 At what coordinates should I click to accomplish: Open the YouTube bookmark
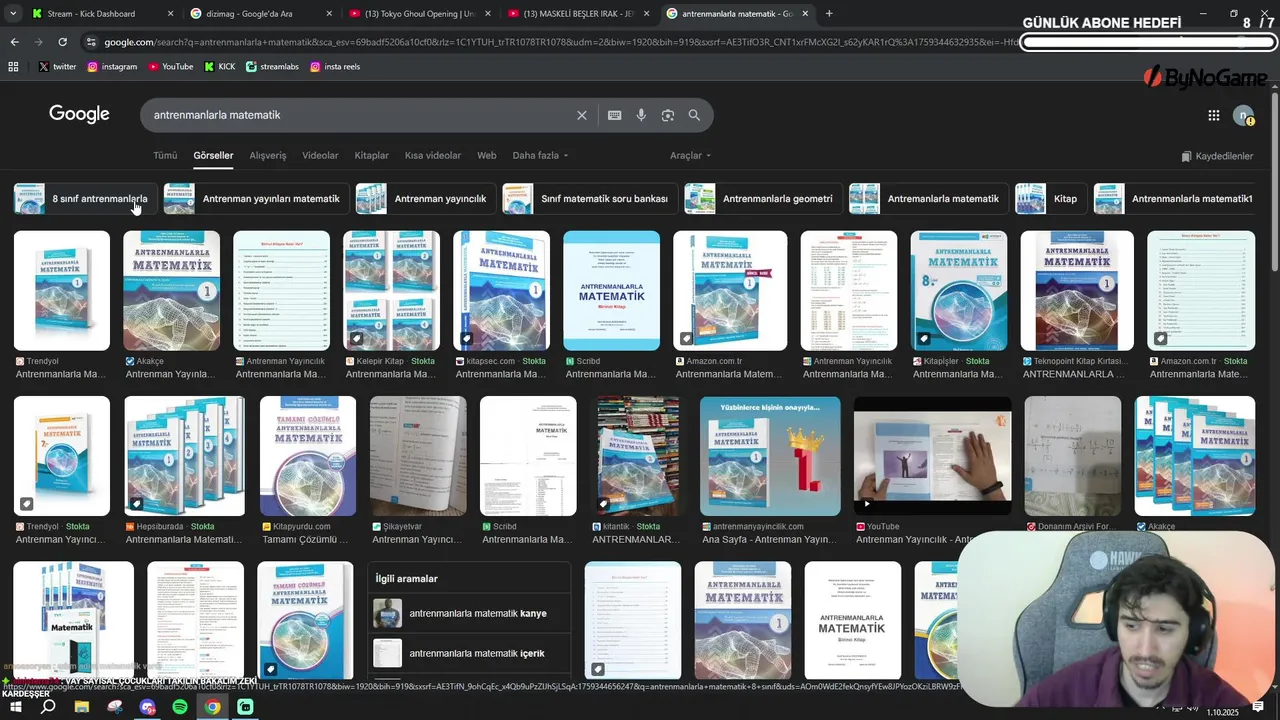click(x=170, y=66)
